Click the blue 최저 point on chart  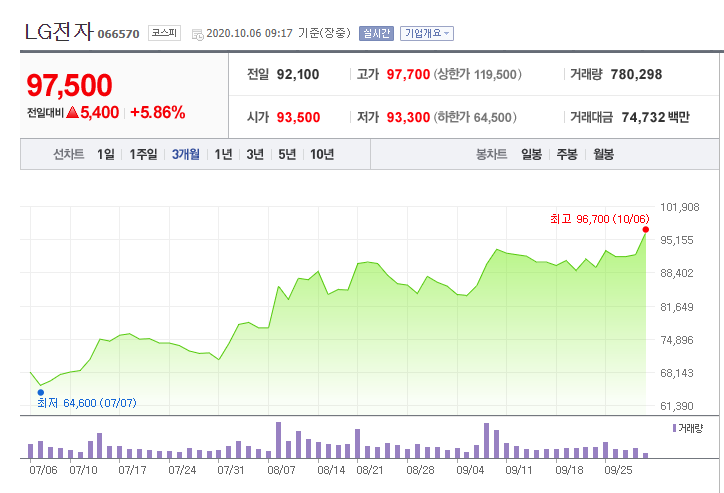click(x=40, y=393)
